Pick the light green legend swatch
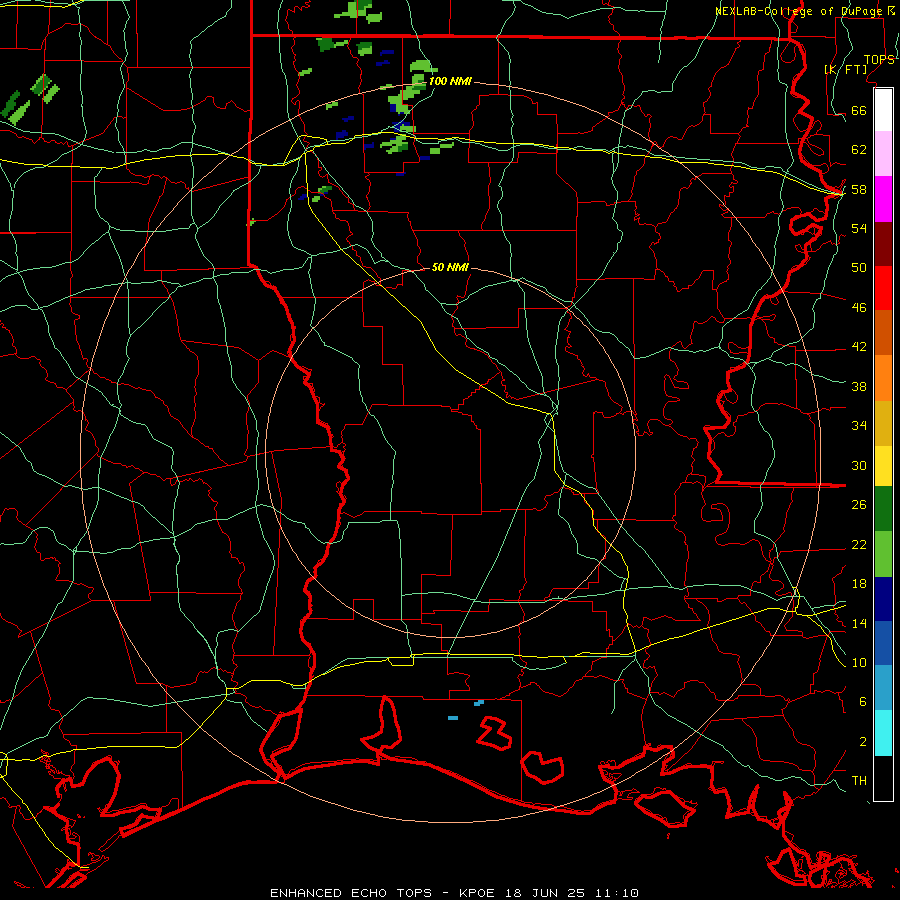 883,554
